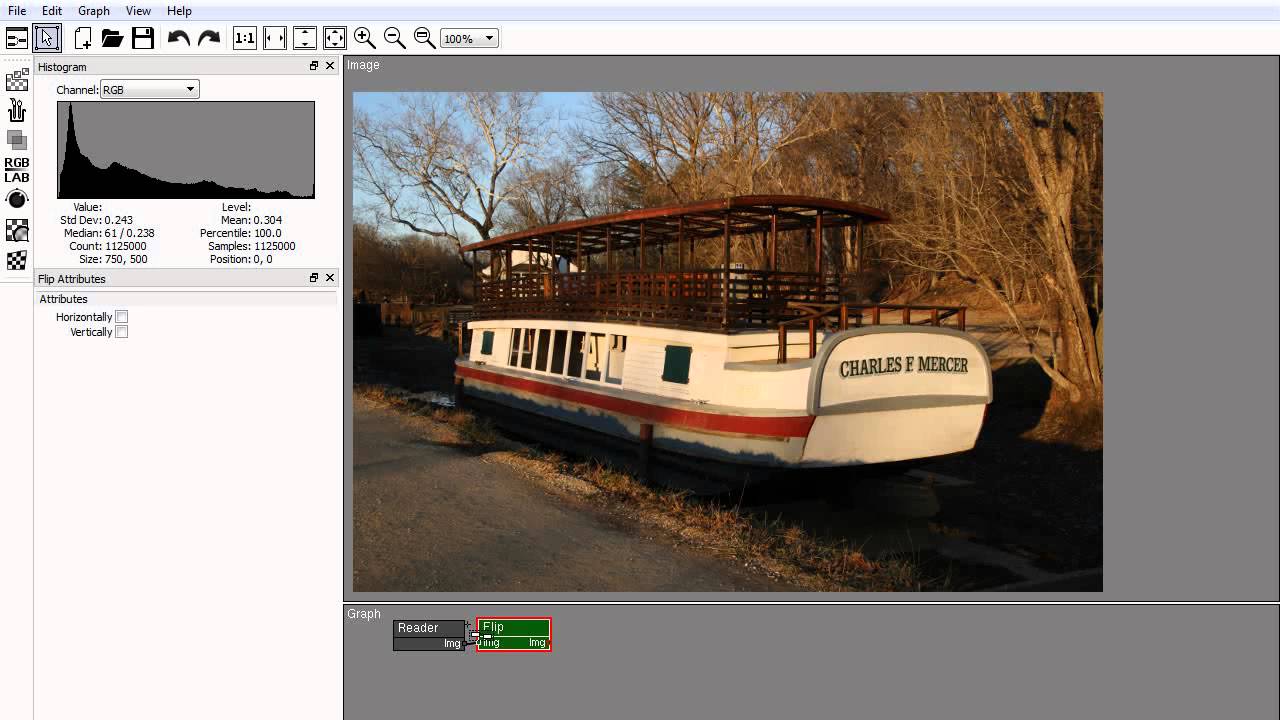This screenshot has width=1280, height=720.
Task: Enable the Vertically flip checkbox
Action: [x=122, y=332]
